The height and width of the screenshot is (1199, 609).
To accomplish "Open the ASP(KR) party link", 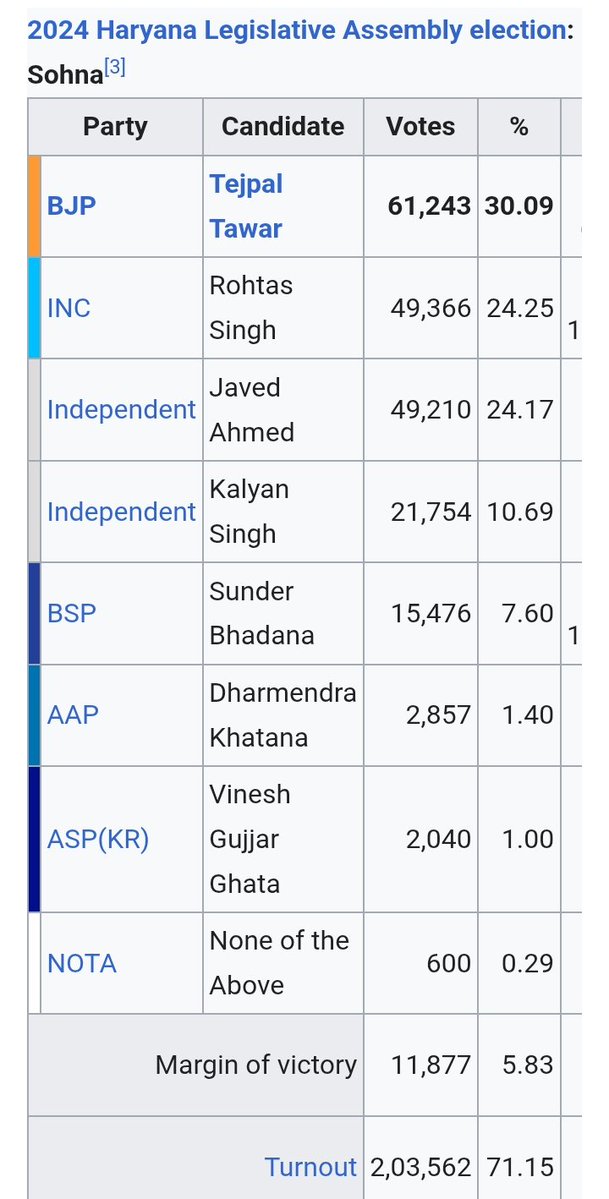I will [98, 839].
